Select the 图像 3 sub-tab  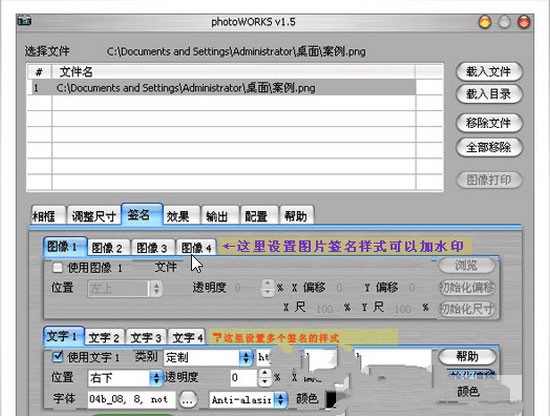click(153, 248)
